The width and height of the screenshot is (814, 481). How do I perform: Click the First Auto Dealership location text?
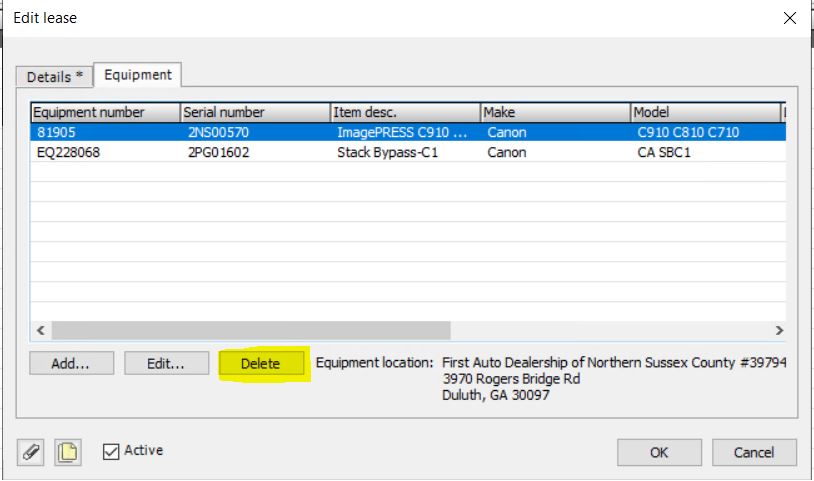[614, 362]
